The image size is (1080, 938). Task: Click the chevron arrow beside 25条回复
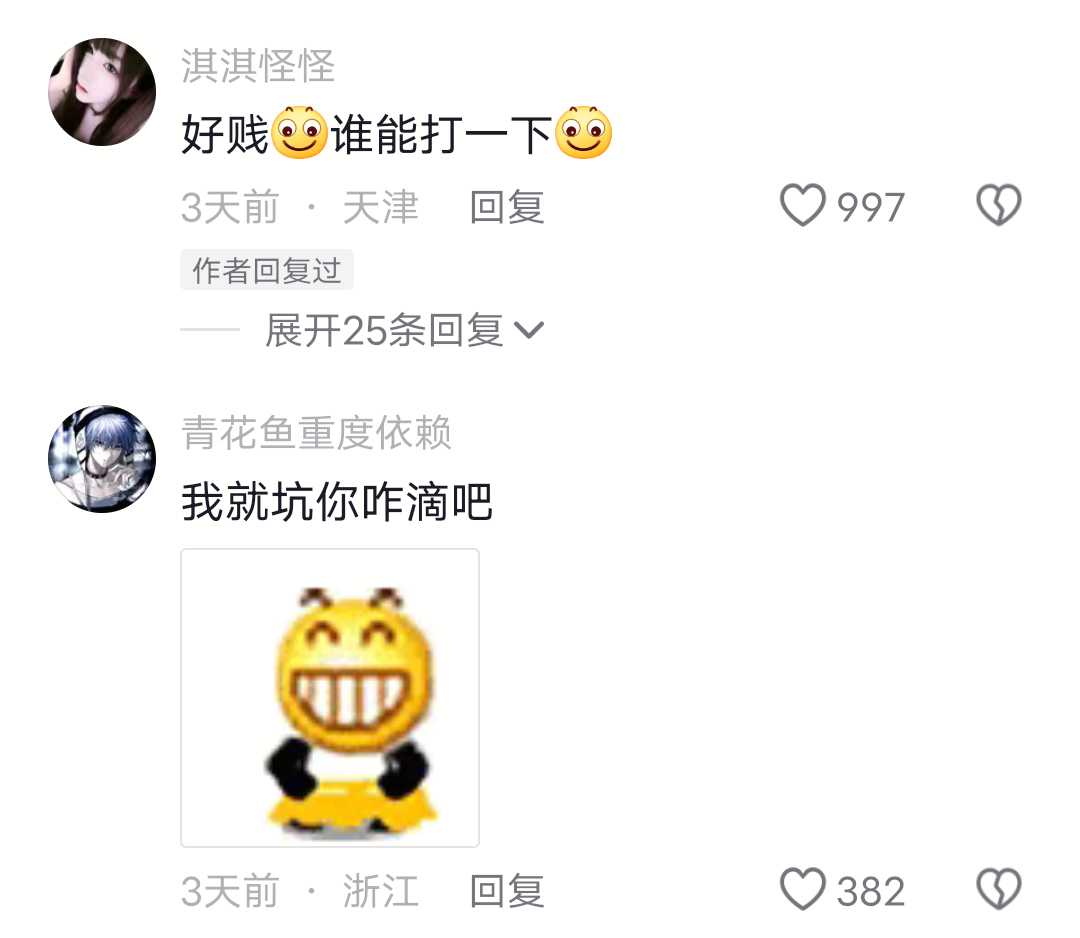(x=529, y=331)
